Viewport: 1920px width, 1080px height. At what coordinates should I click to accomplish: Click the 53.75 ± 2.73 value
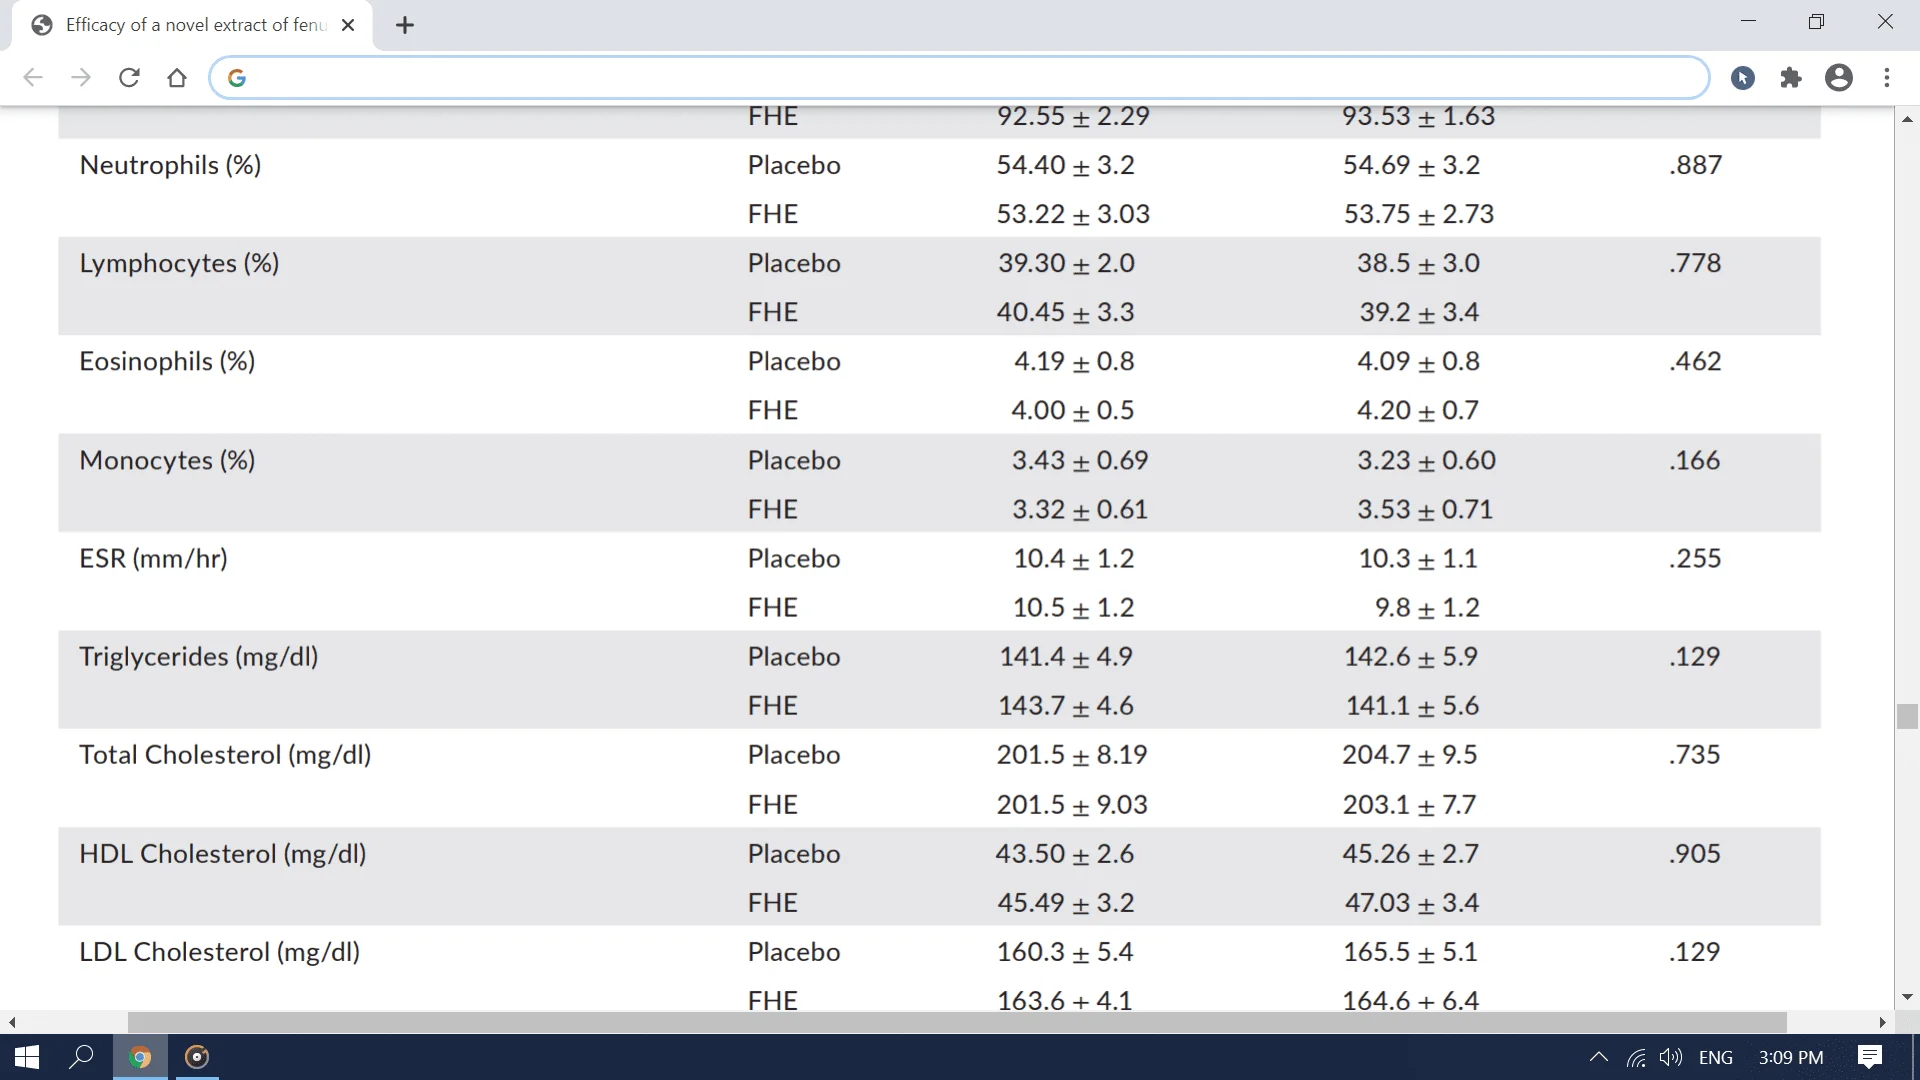point(1418,214)
